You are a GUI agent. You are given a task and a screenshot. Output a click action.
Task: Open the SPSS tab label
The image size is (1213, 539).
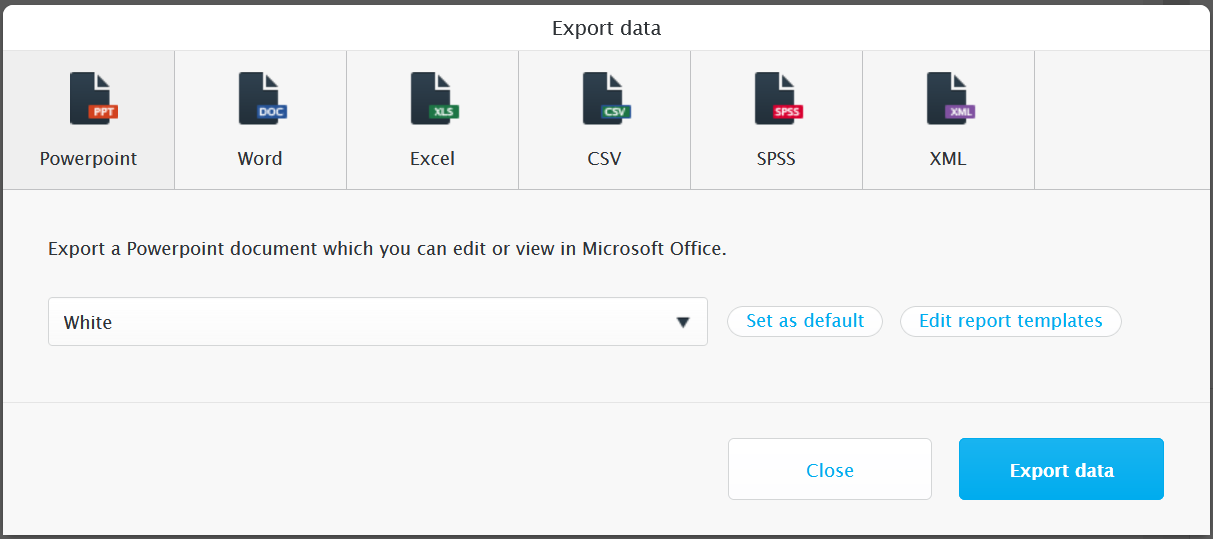[776, 159]
